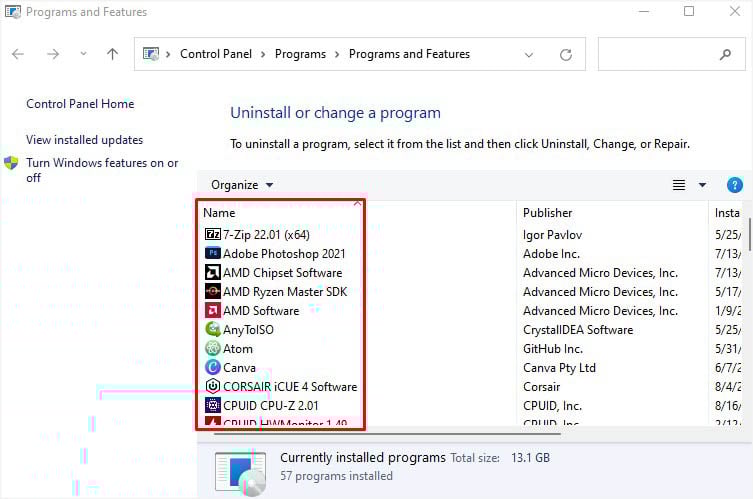Click the Programs and Features title icon
The height and width of the screenshot is (499, 753).
coord(13,12)
